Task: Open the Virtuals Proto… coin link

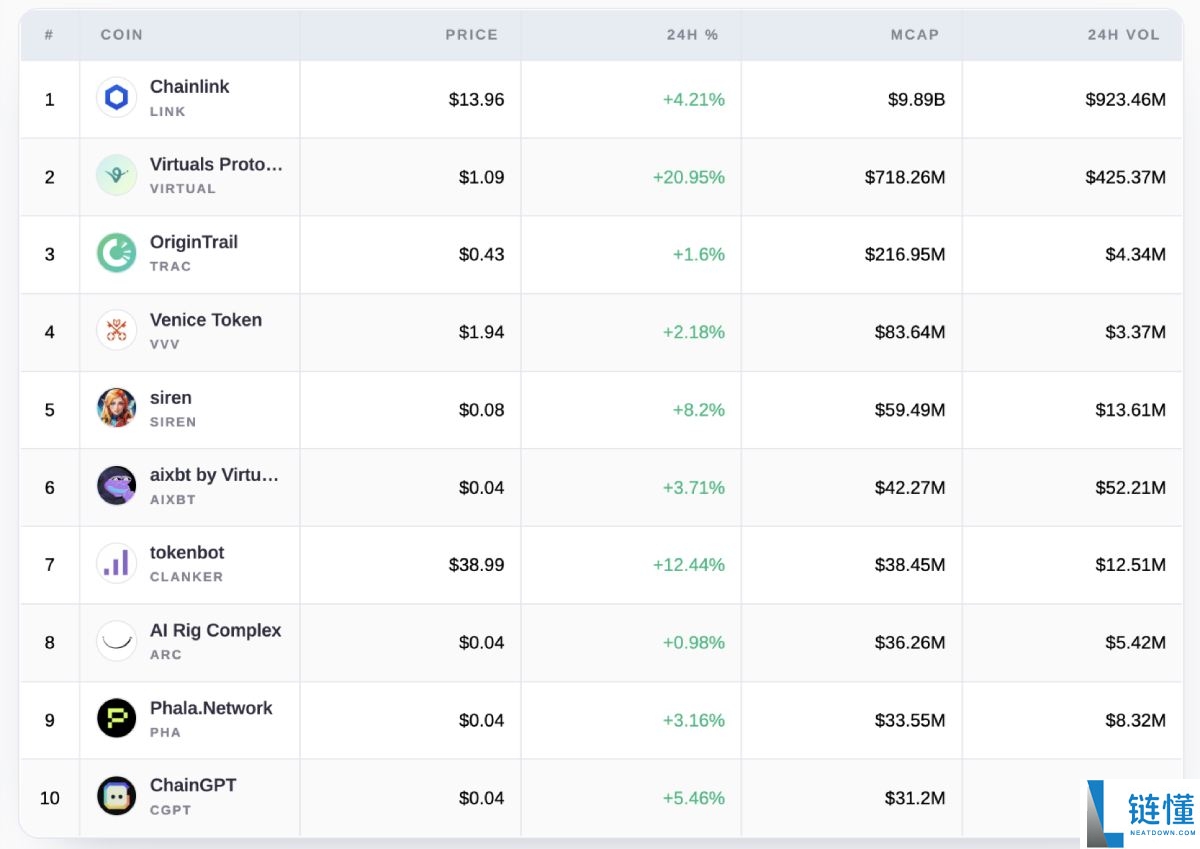Action: 217,165
